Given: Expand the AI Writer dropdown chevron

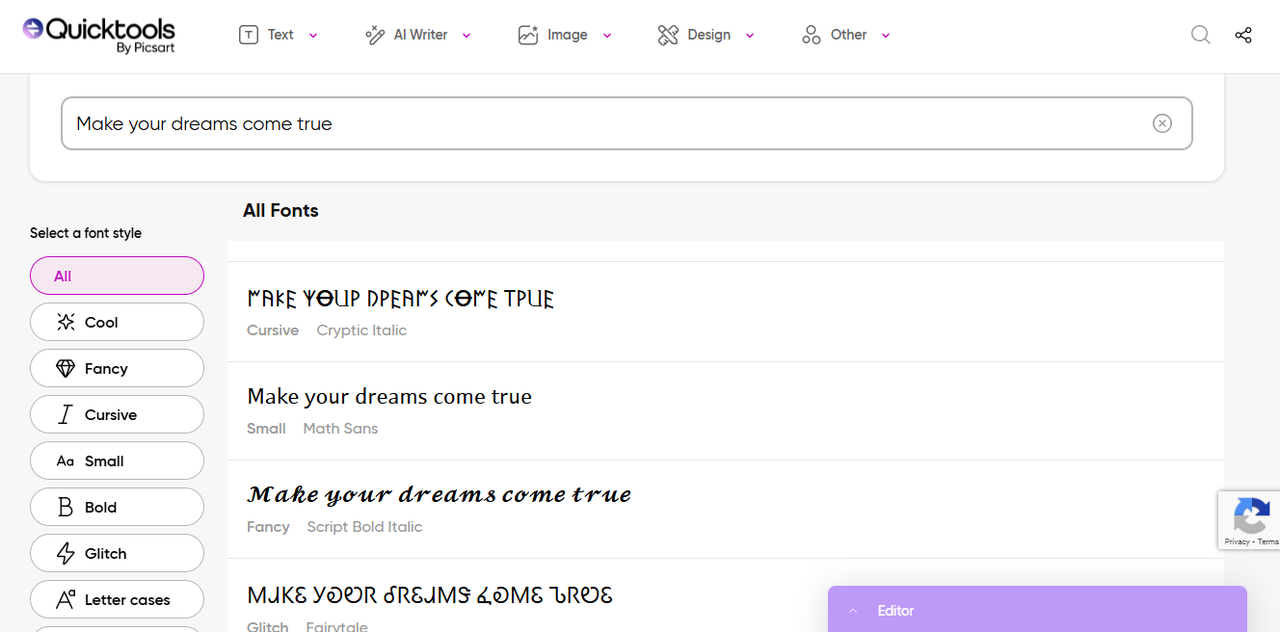Looking at the screenshot, I should (x=466, y=36).
